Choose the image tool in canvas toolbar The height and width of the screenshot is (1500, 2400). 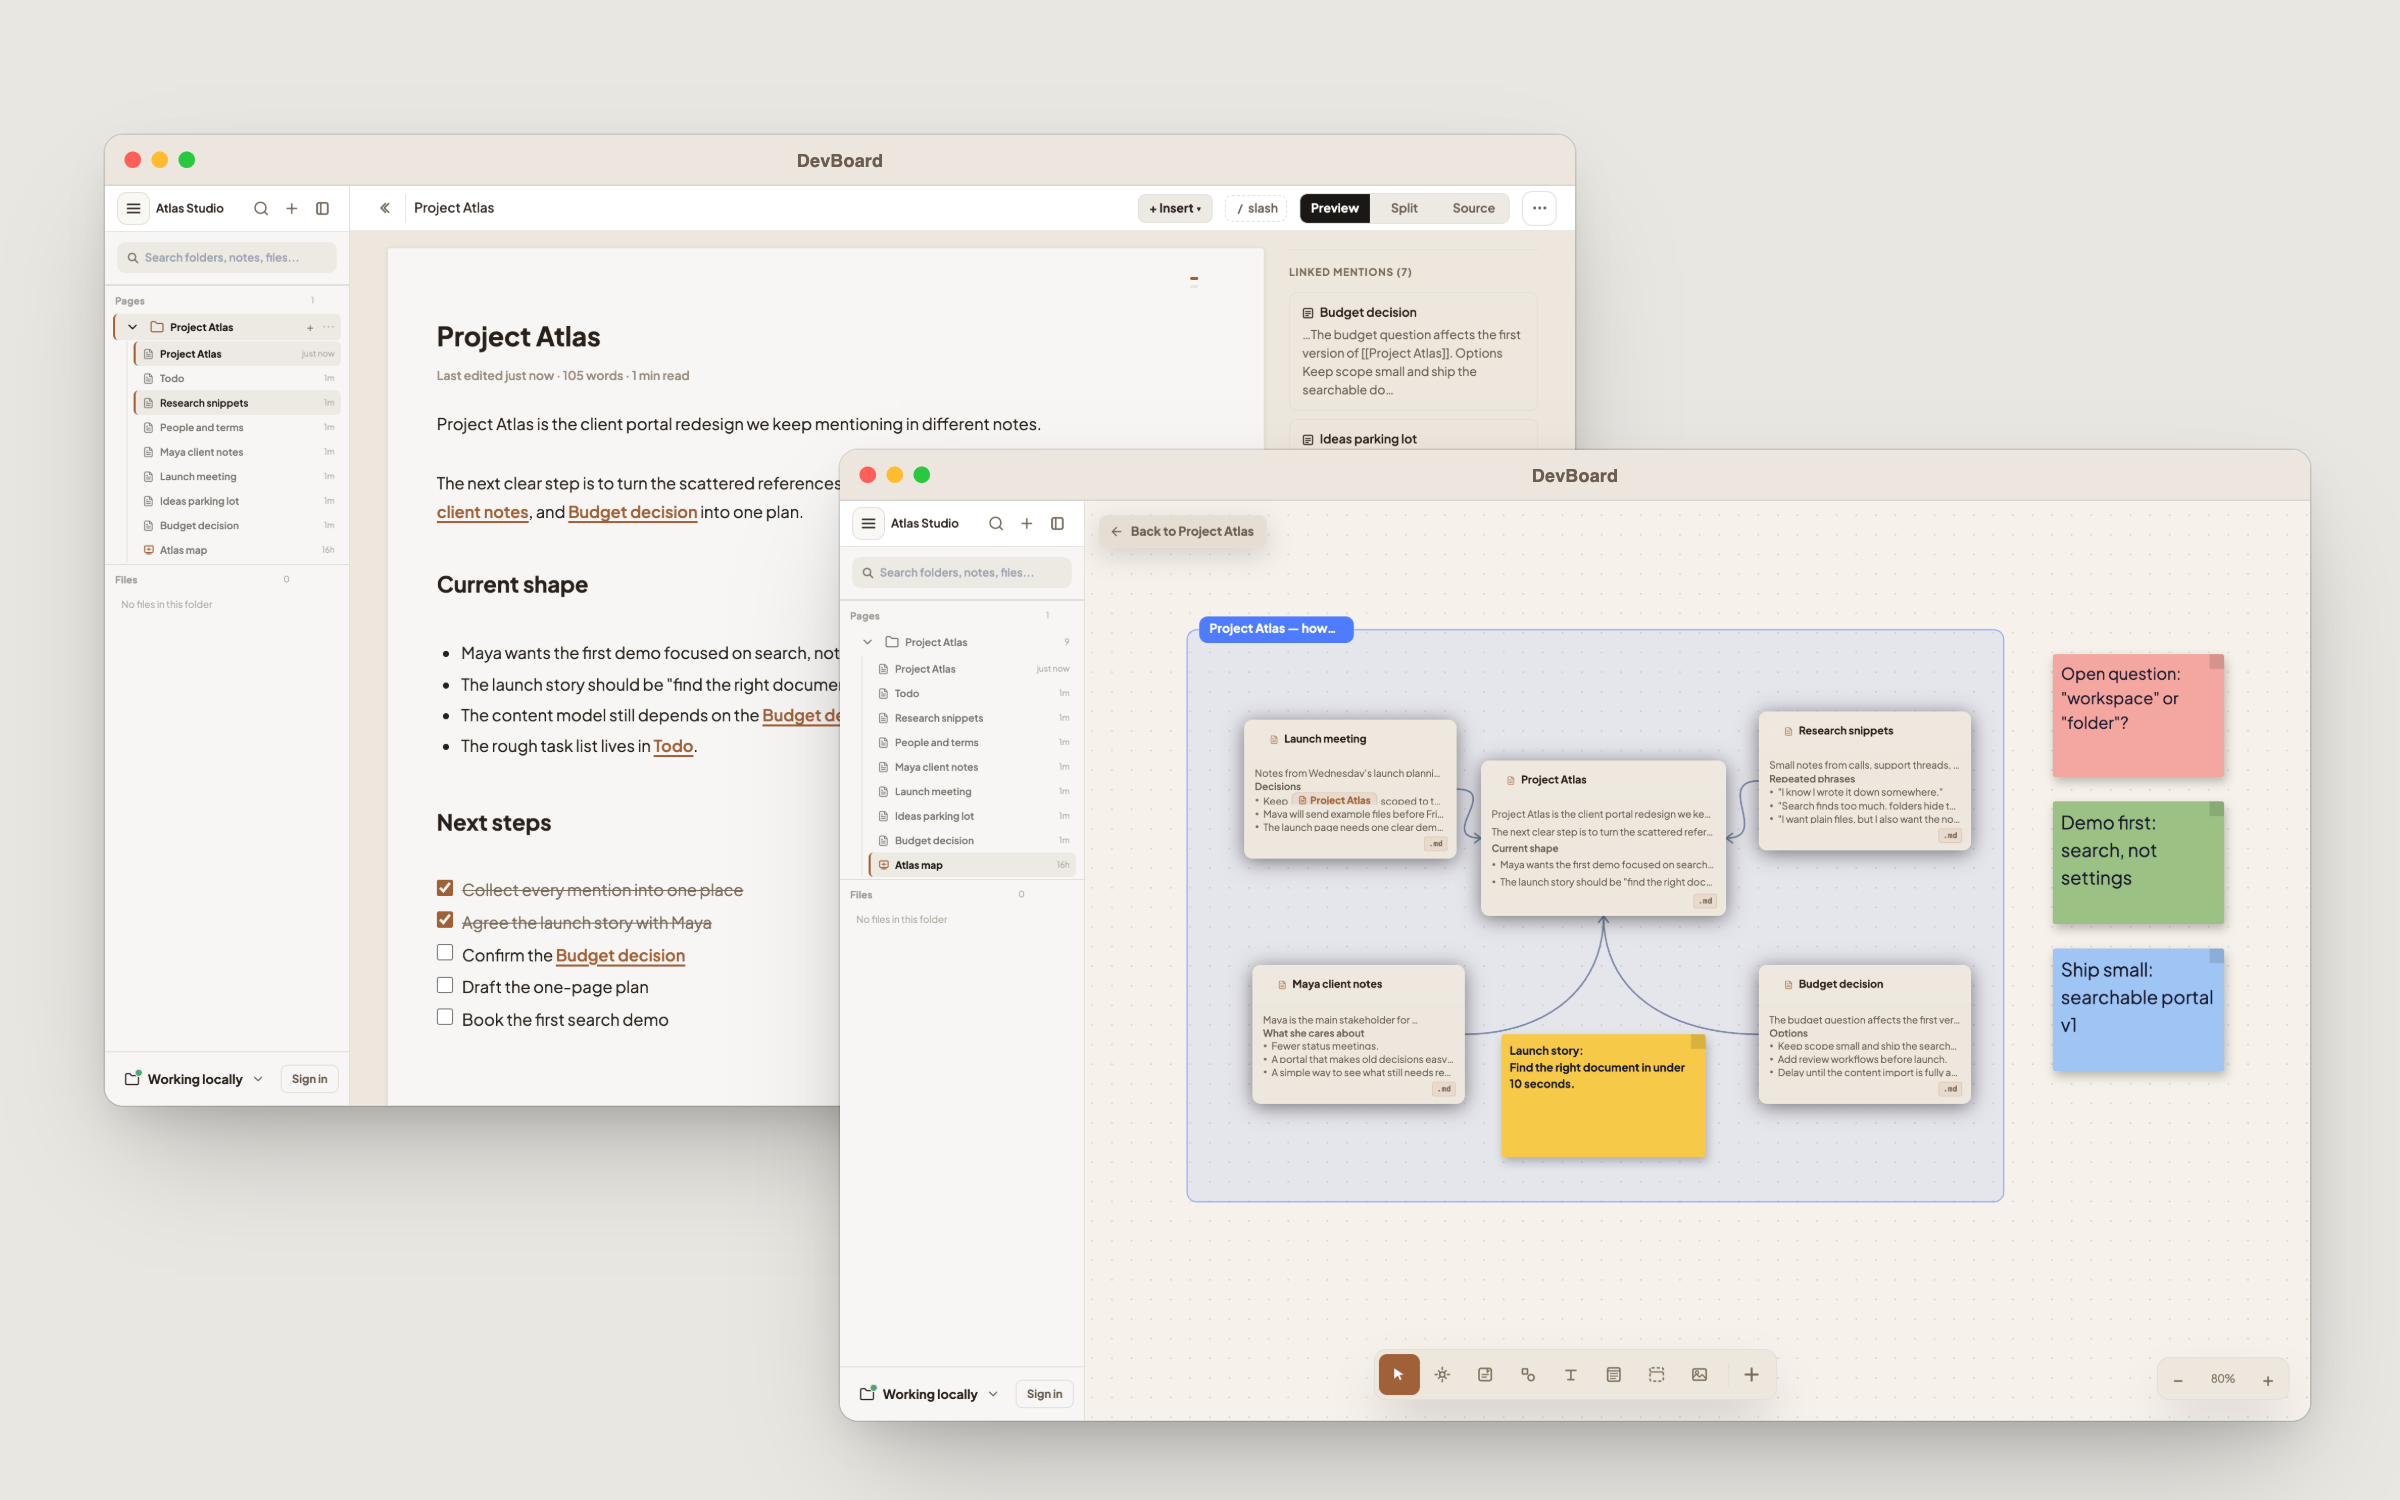tap(1699, 1375)
